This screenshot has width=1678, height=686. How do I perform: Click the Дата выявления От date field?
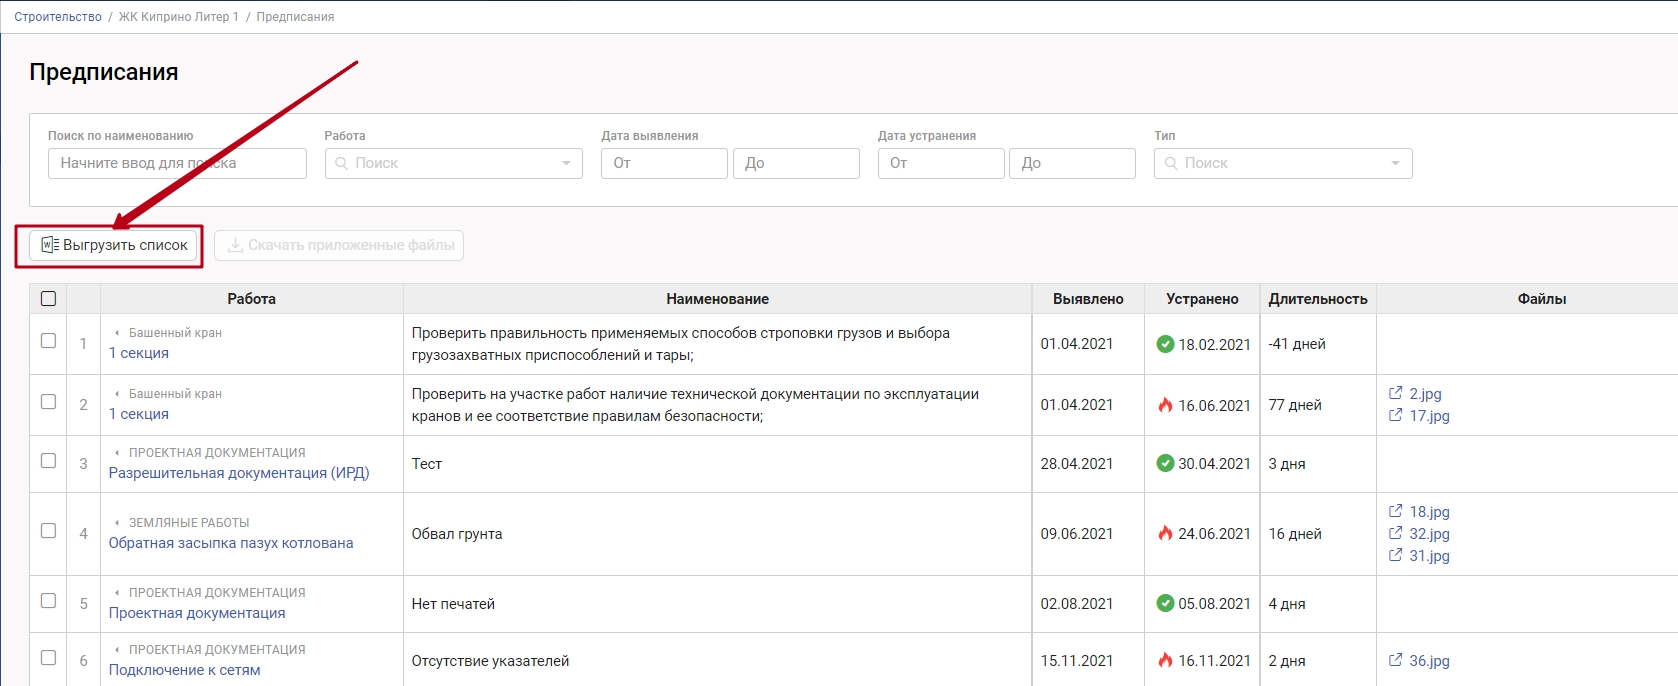[663, 163]
